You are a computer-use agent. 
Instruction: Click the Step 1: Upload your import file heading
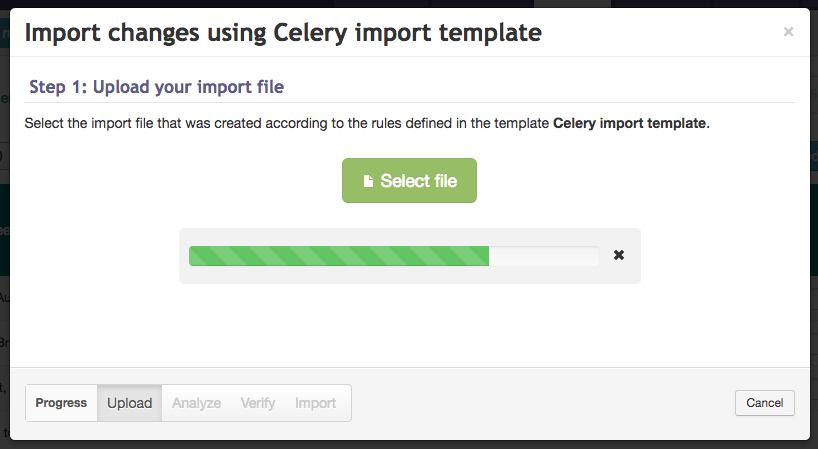157,87
